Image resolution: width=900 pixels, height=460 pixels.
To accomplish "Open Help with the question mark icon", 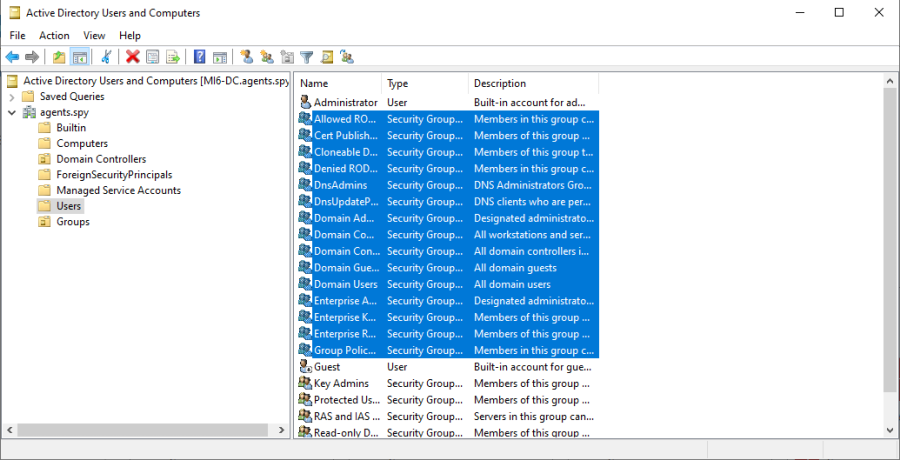I will pos(200,57).
